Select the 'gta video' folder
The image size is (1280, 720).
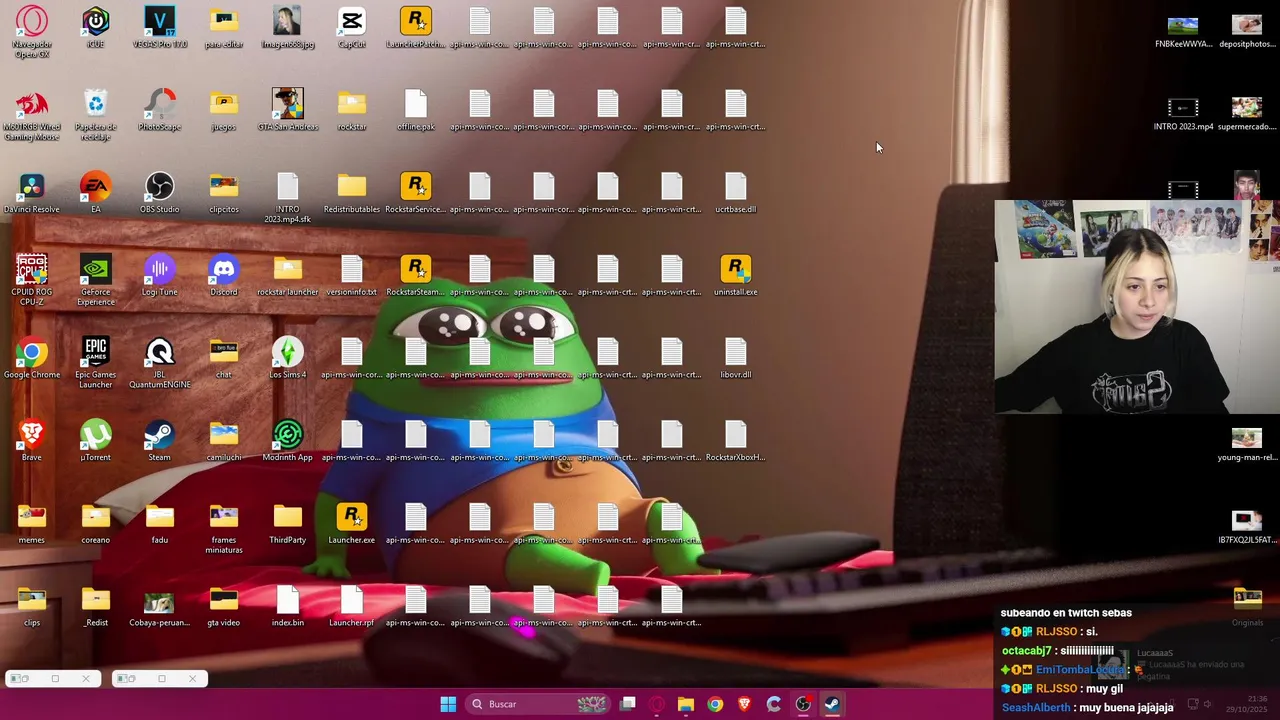point(224,606)
